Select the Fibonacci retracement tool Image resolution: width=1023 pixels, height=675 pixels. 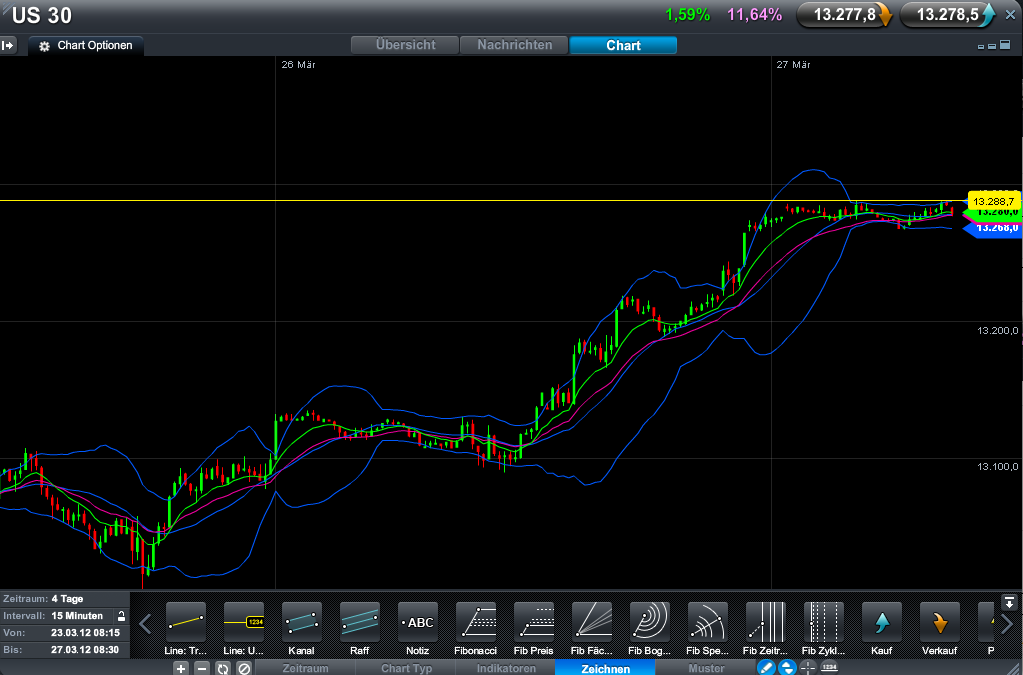pos(476,622)
